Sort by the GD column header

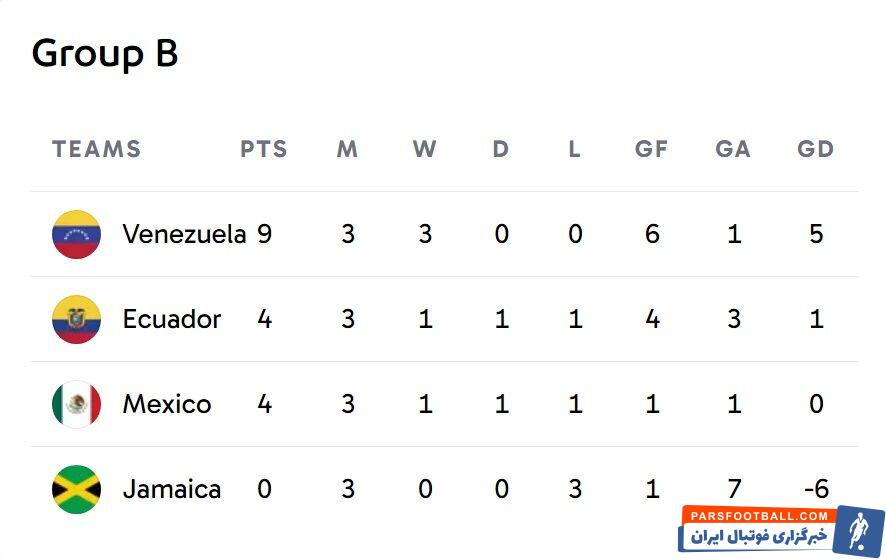click(816, 150)
